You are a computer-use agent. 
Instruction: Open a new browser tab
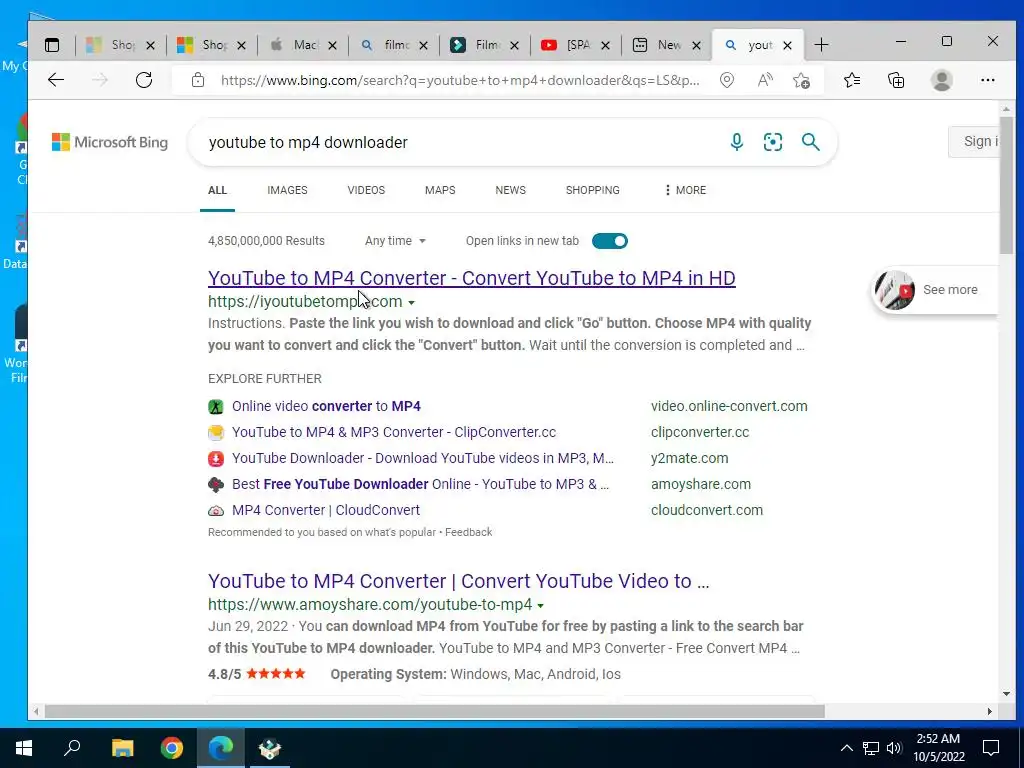822,45
